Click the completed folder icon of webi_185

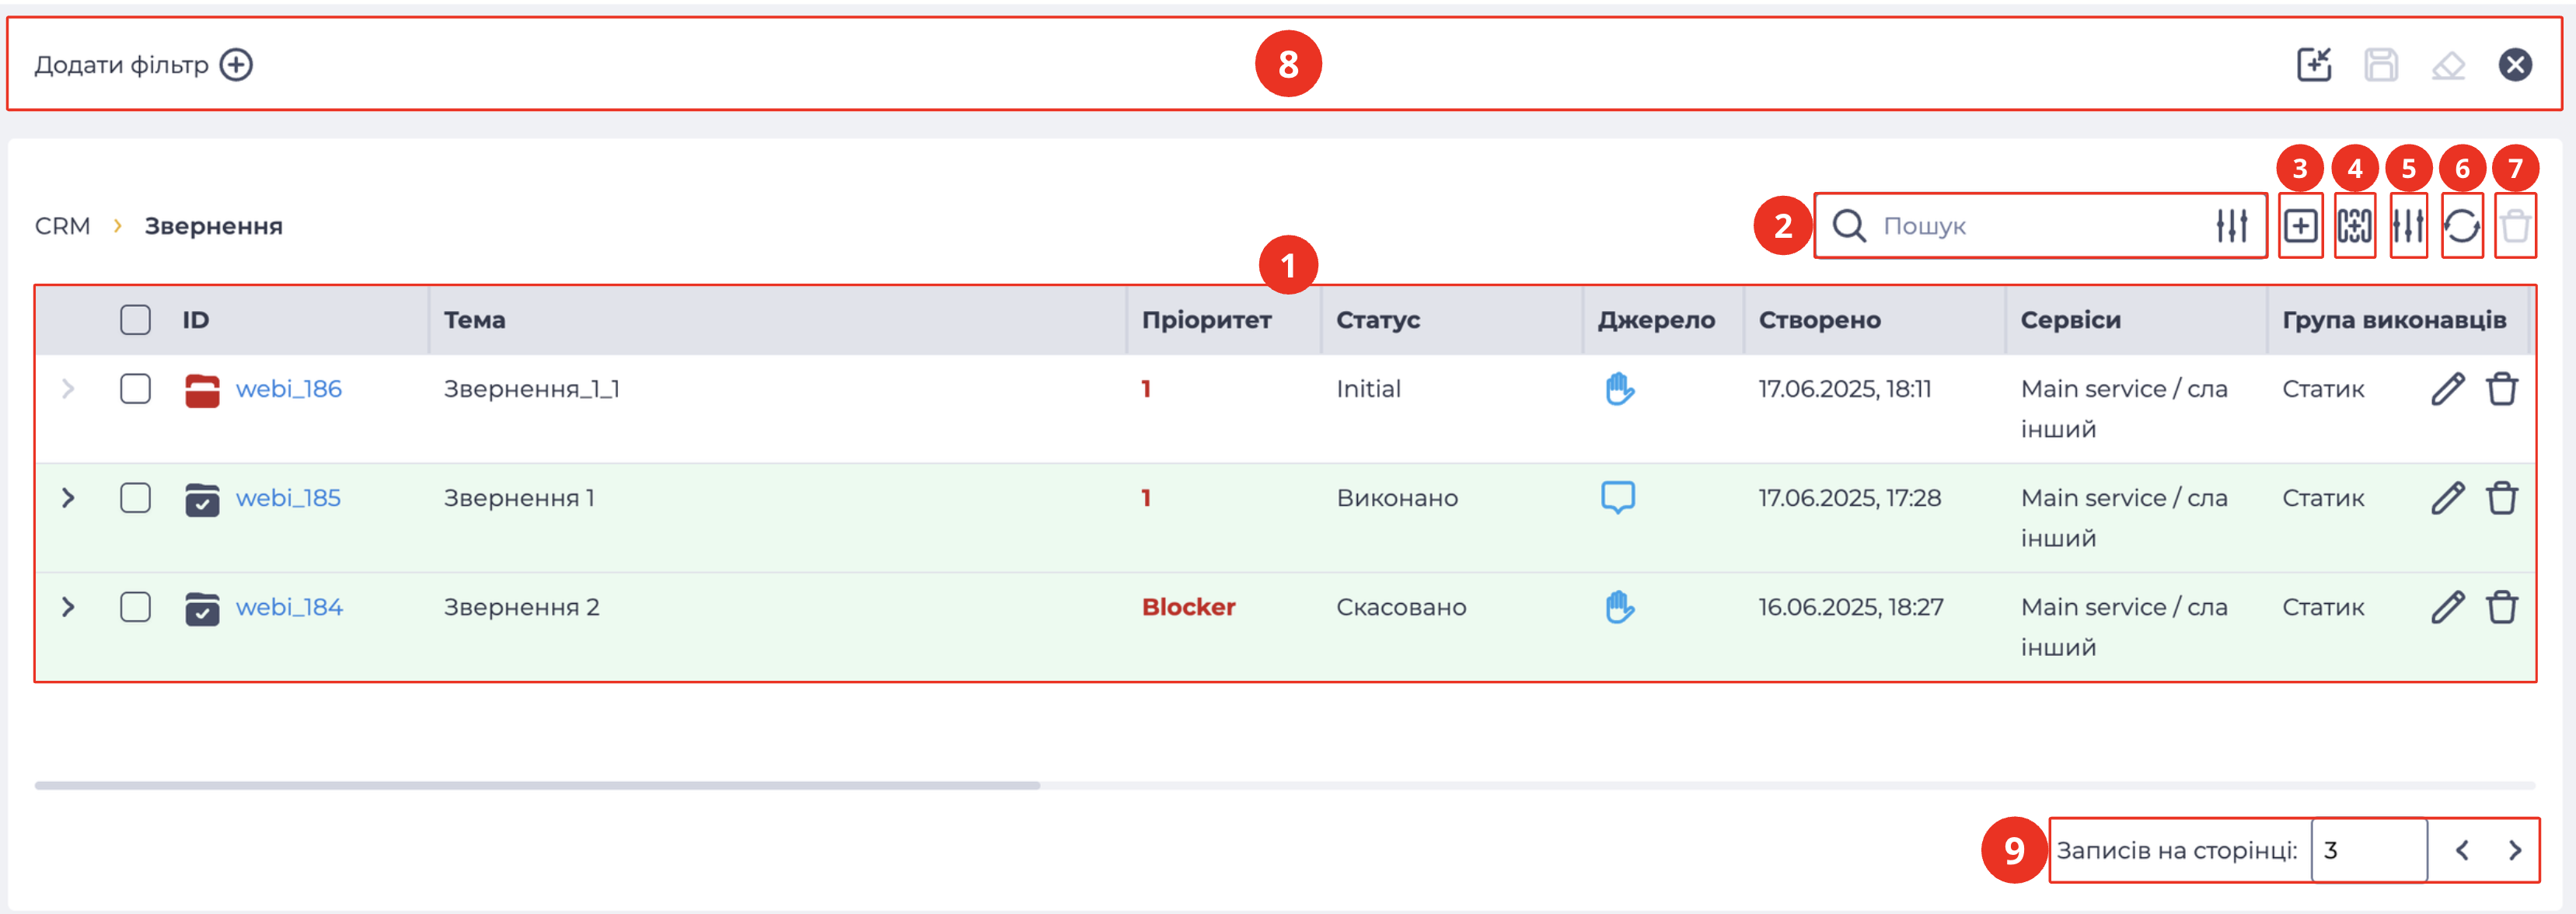[x=202, y=499]
